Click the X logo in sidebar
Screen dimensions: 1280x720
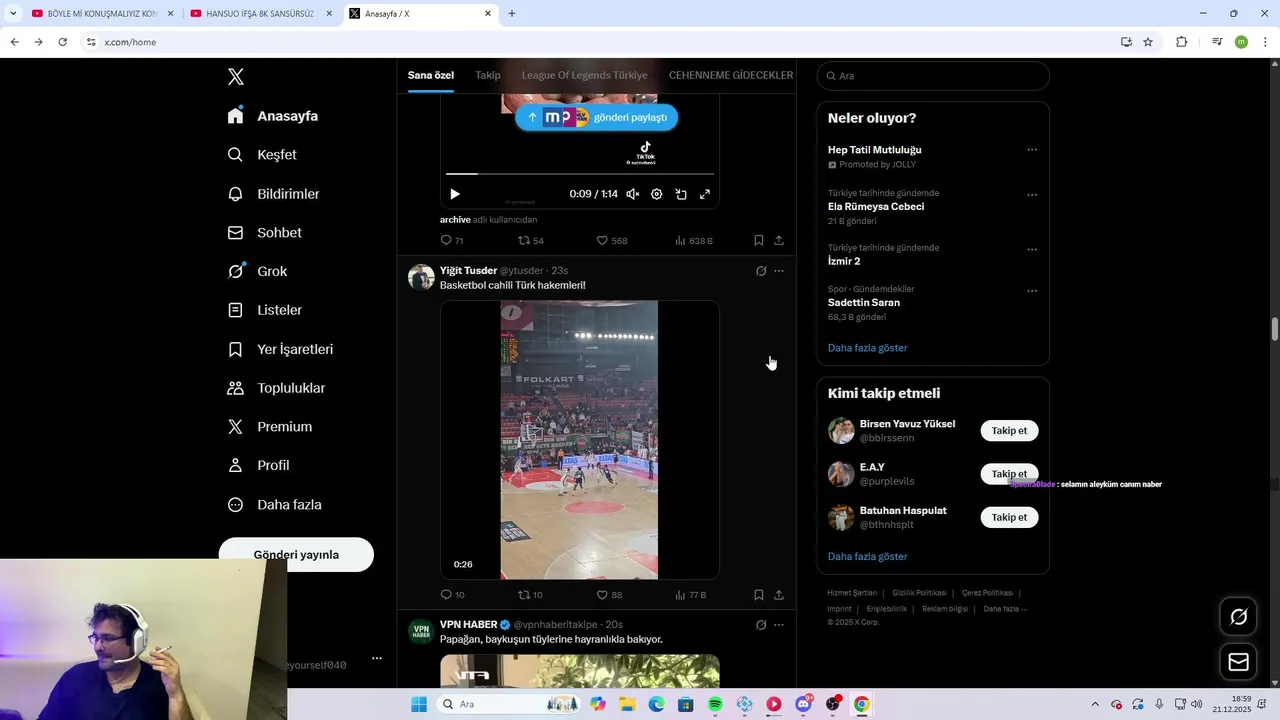pyautogui.click(x=235, y=77)
